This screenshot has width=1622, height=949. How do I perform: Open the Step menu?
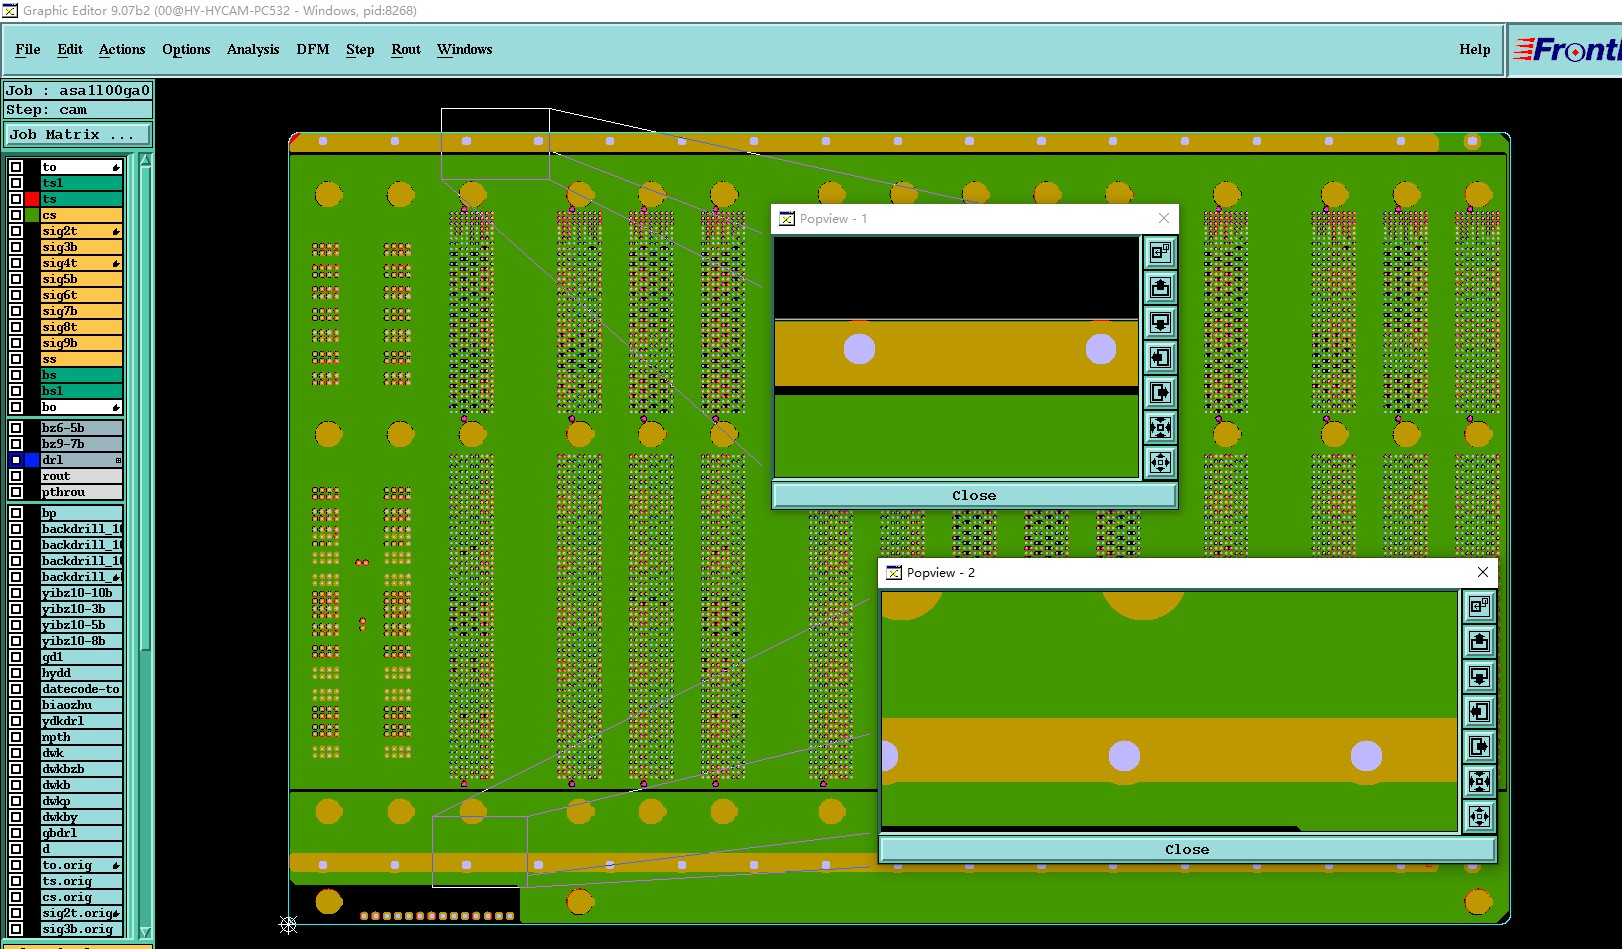click(360, 49)
